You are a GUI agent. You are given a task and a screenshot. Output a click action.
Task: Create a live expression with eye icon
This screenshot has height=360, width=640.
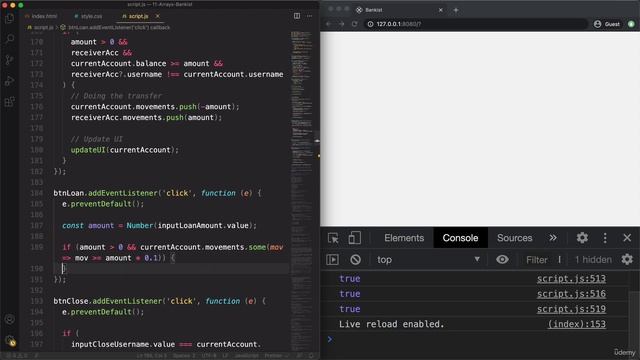502,260
